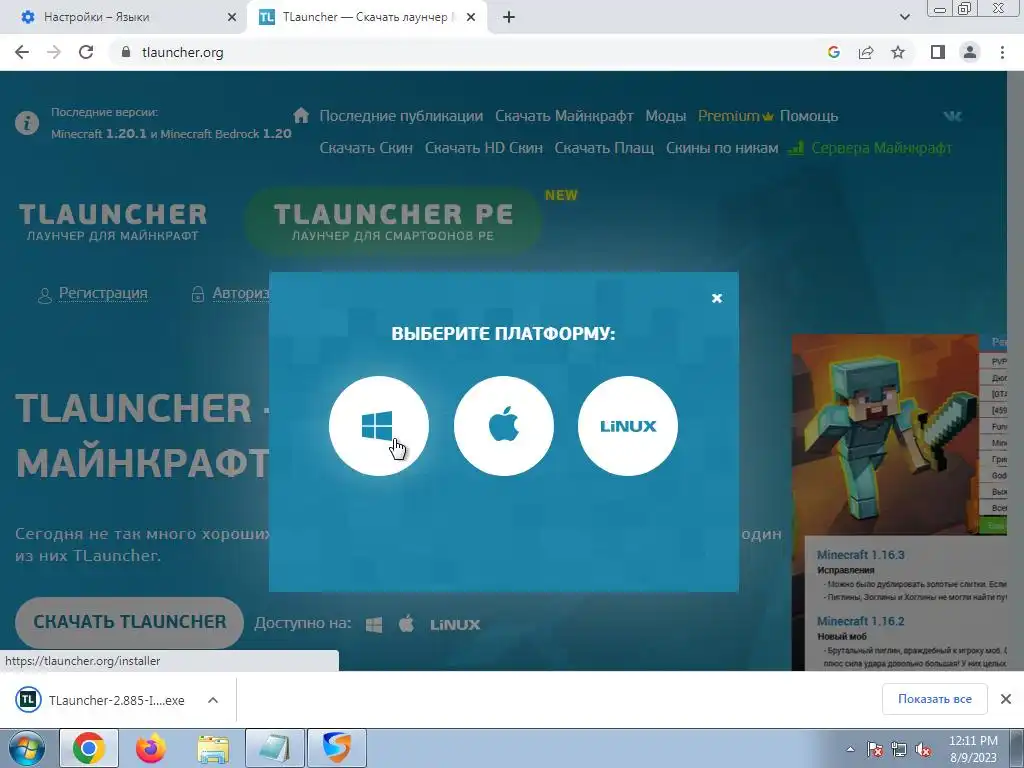Show hidden system tray icons
Screen dimensions: 1024x768
coord(850,750)
